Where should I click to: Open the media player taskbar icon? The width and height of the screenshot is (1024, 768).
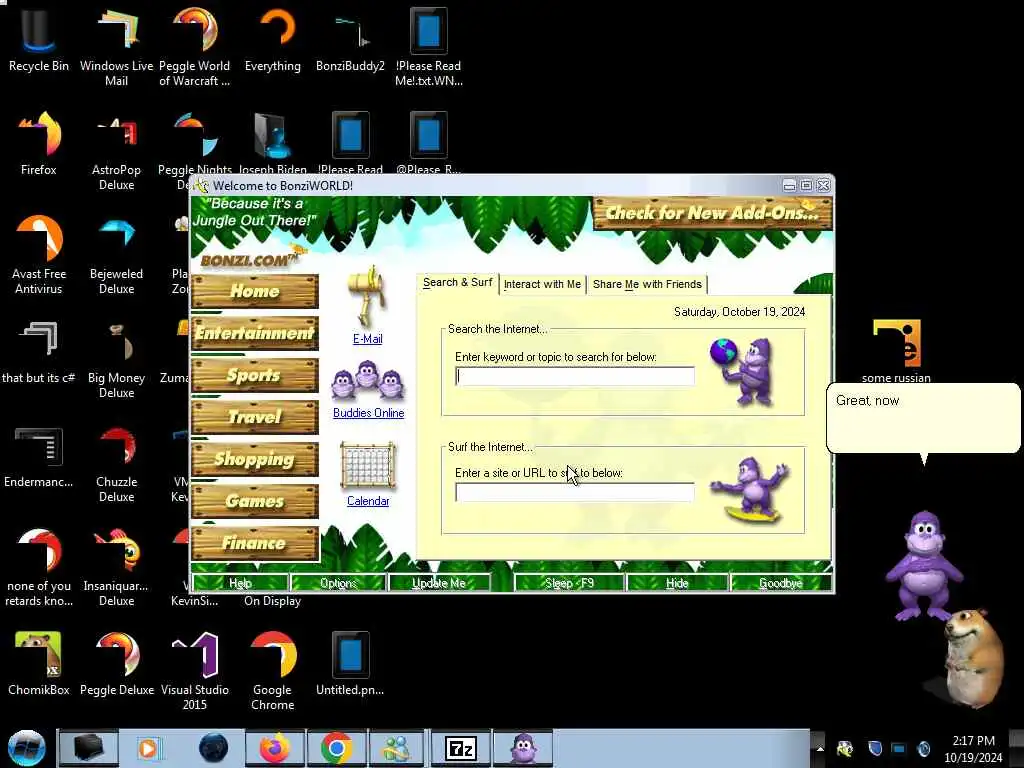coord(148,748)
